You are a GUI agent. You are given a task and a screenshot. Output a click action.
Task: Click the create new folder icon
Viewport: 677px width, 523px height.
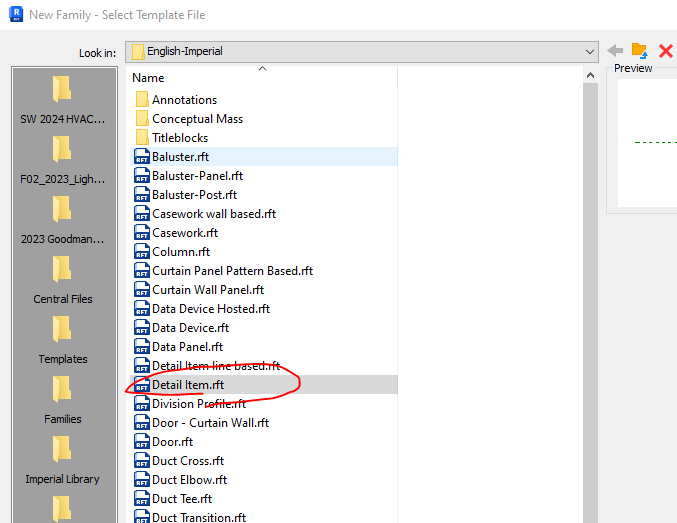click(x=639, y=51)
